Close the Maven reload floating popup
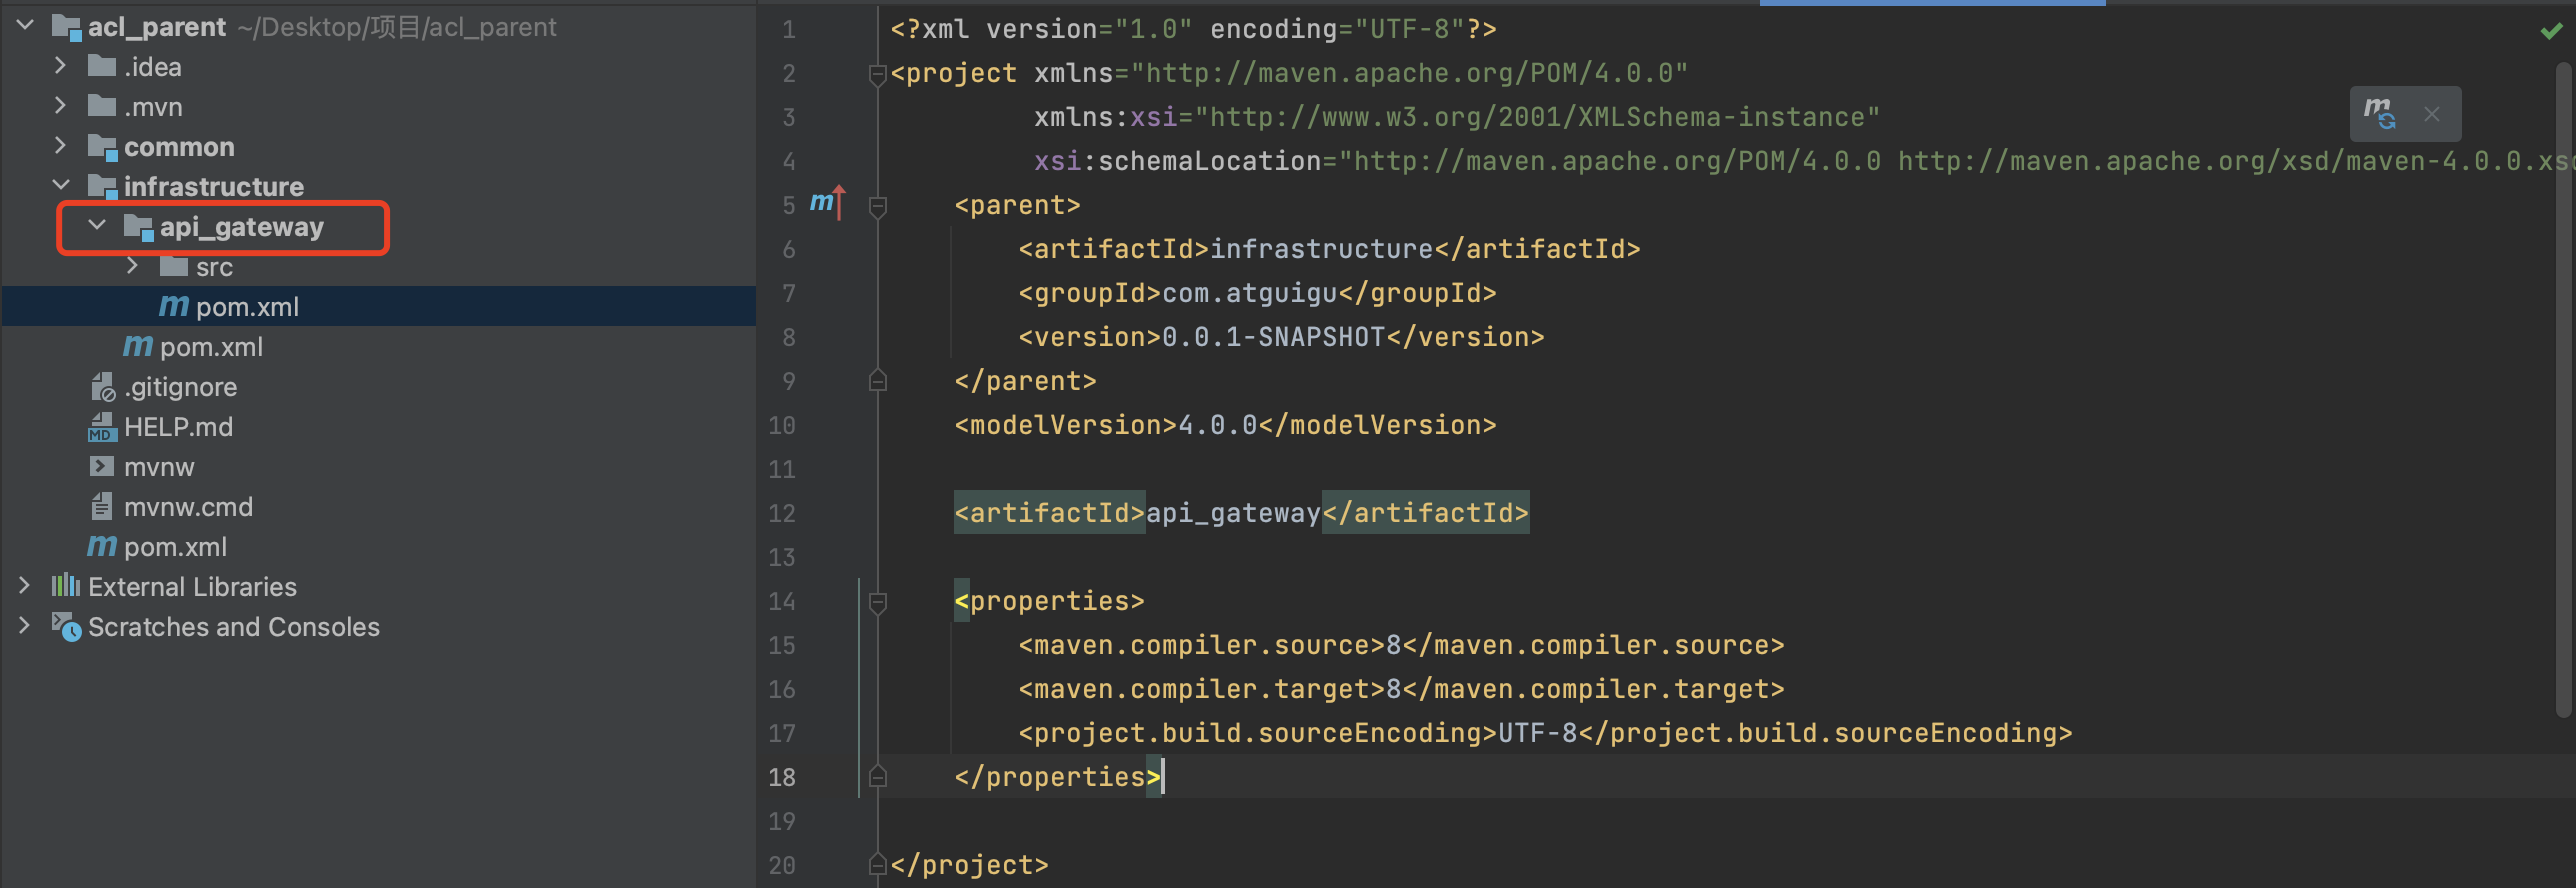 pos(2432,115)
